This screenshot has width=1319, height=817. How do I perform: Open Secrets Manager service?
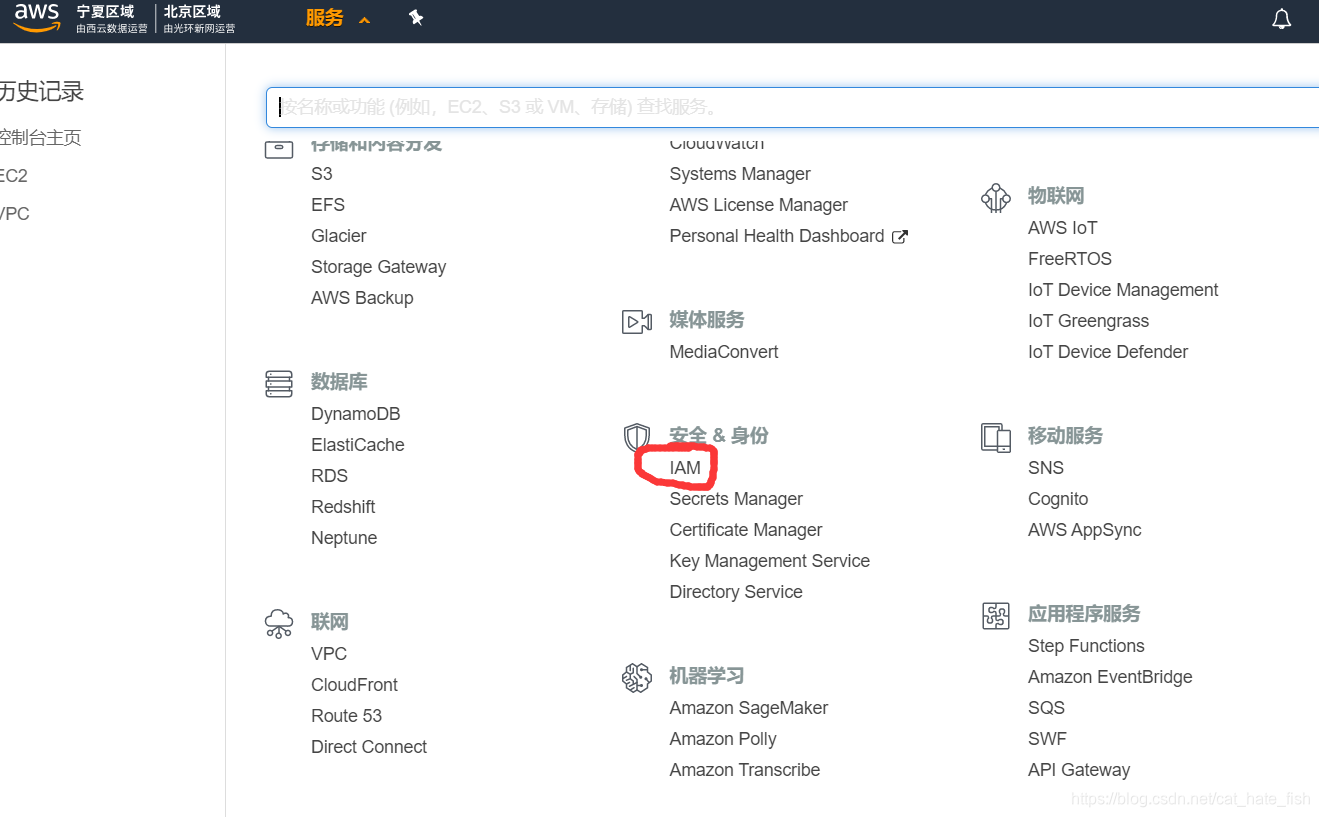pyautogui.click(x=736, y=499)
